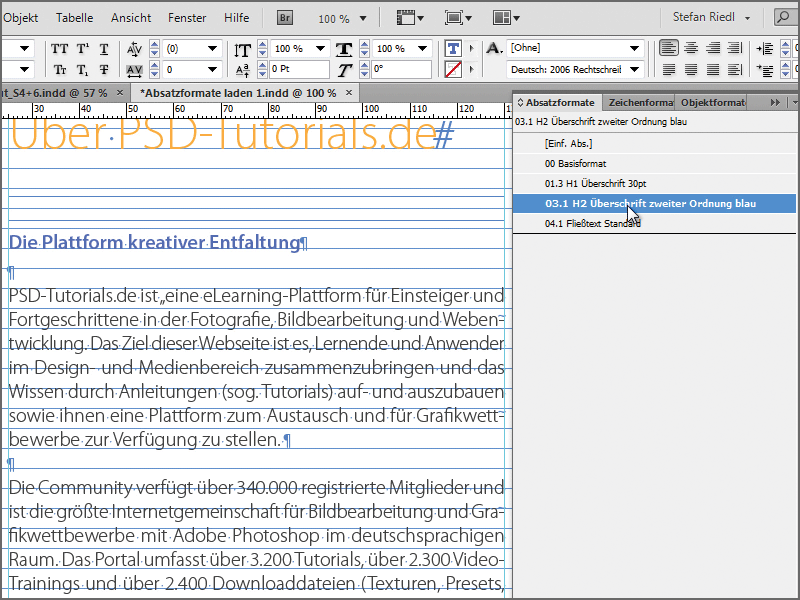Align text left

click(669, 48)
